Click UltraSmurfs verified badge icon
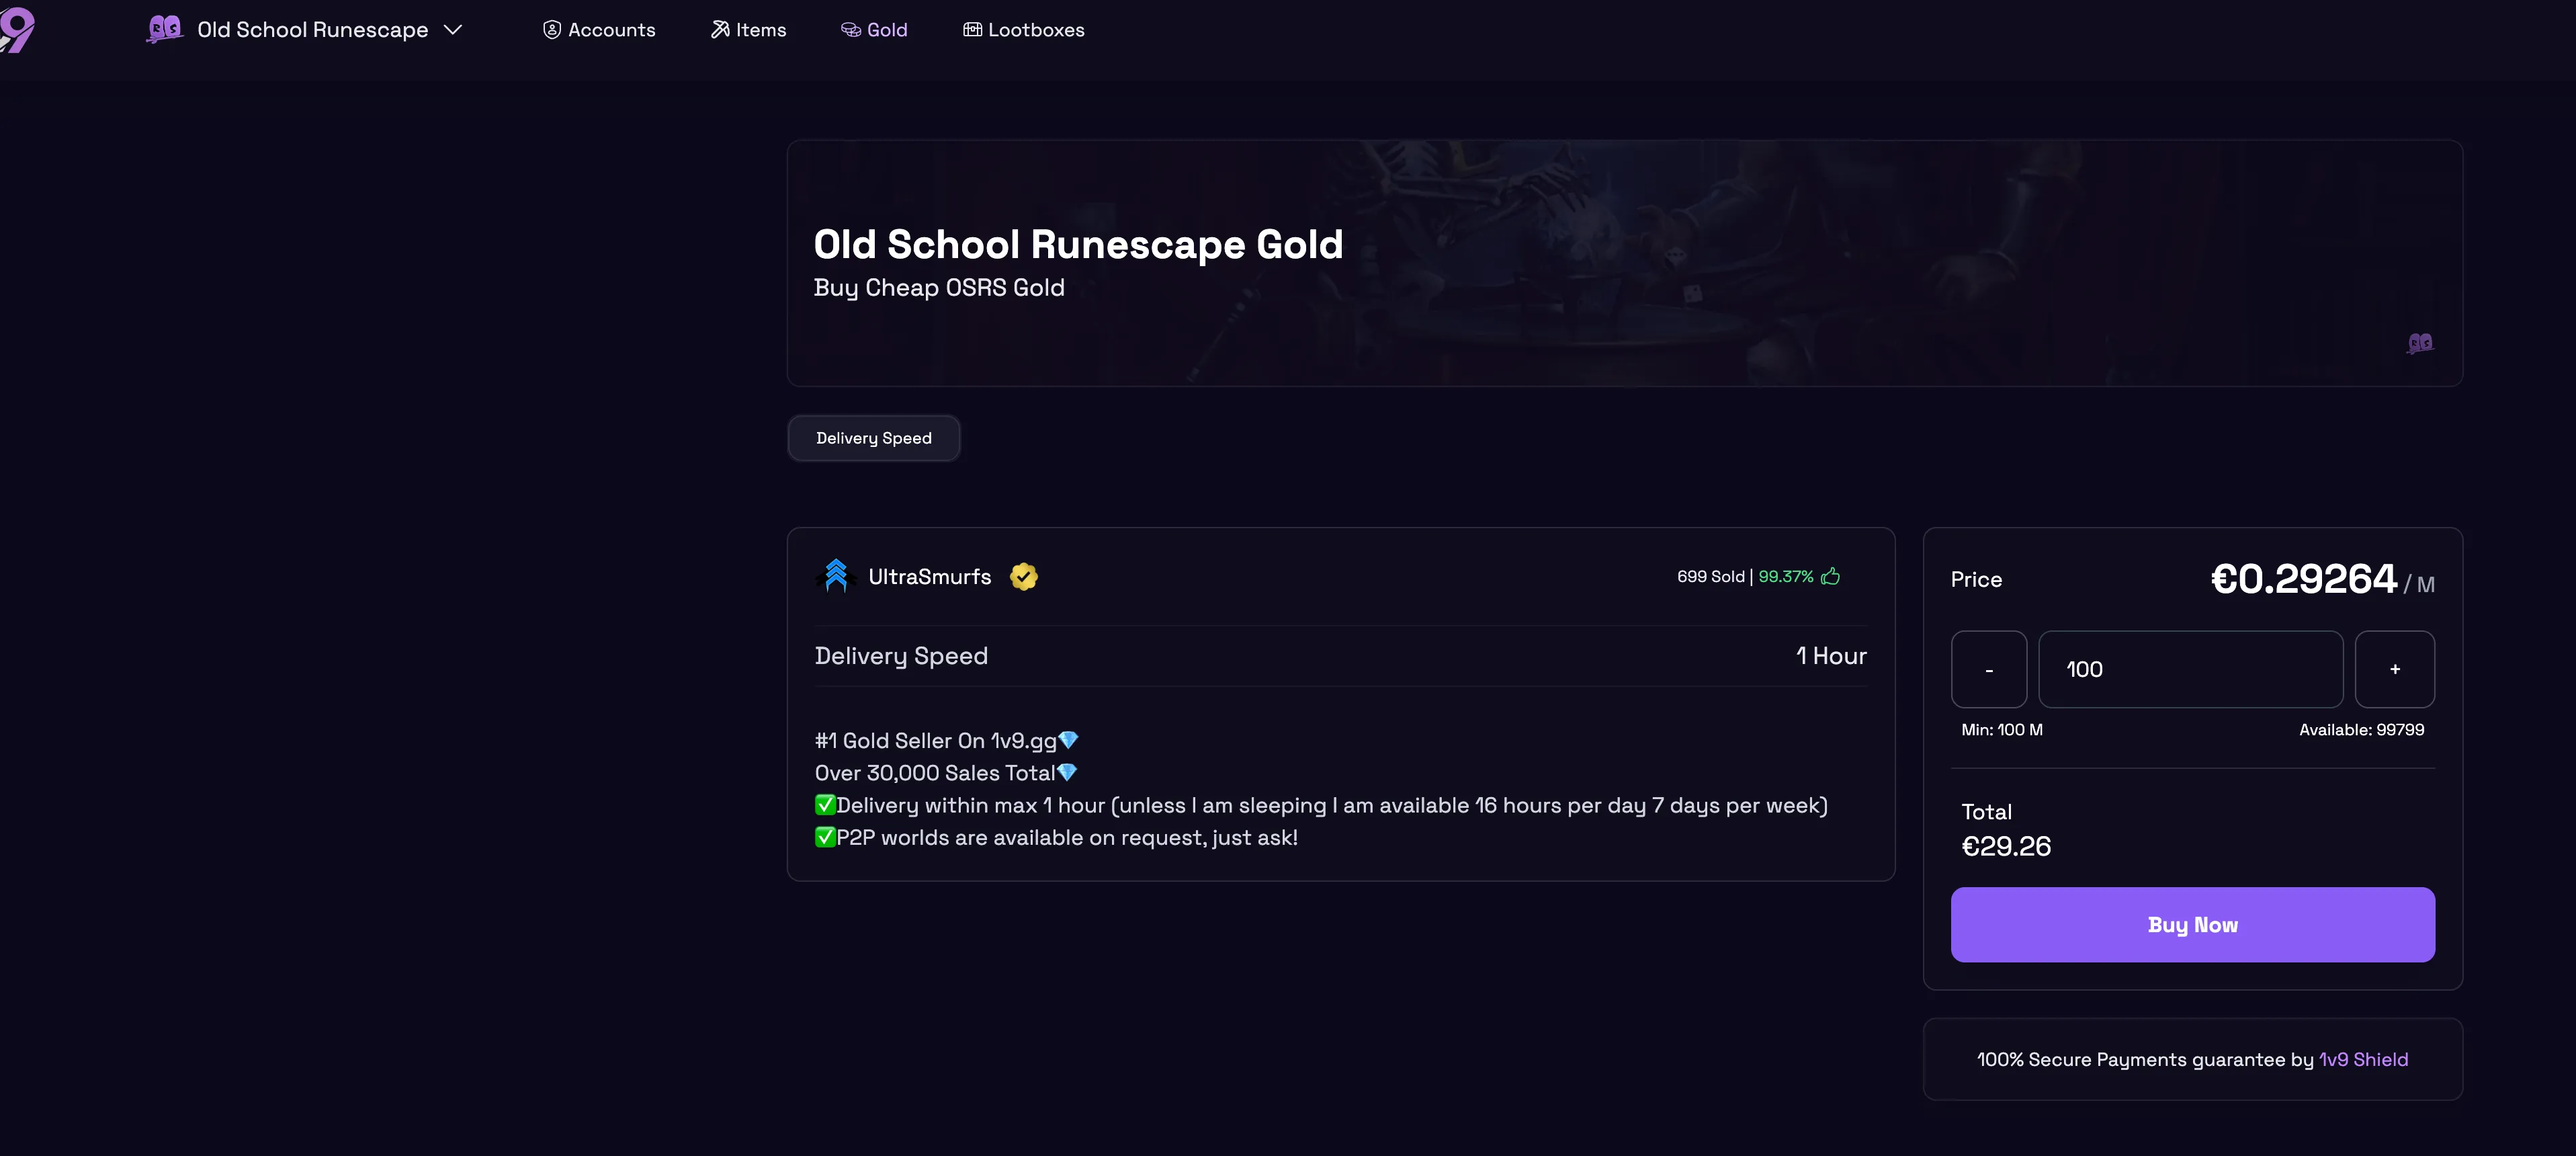2576x1156 pixels. click(x=1023, y=576)
